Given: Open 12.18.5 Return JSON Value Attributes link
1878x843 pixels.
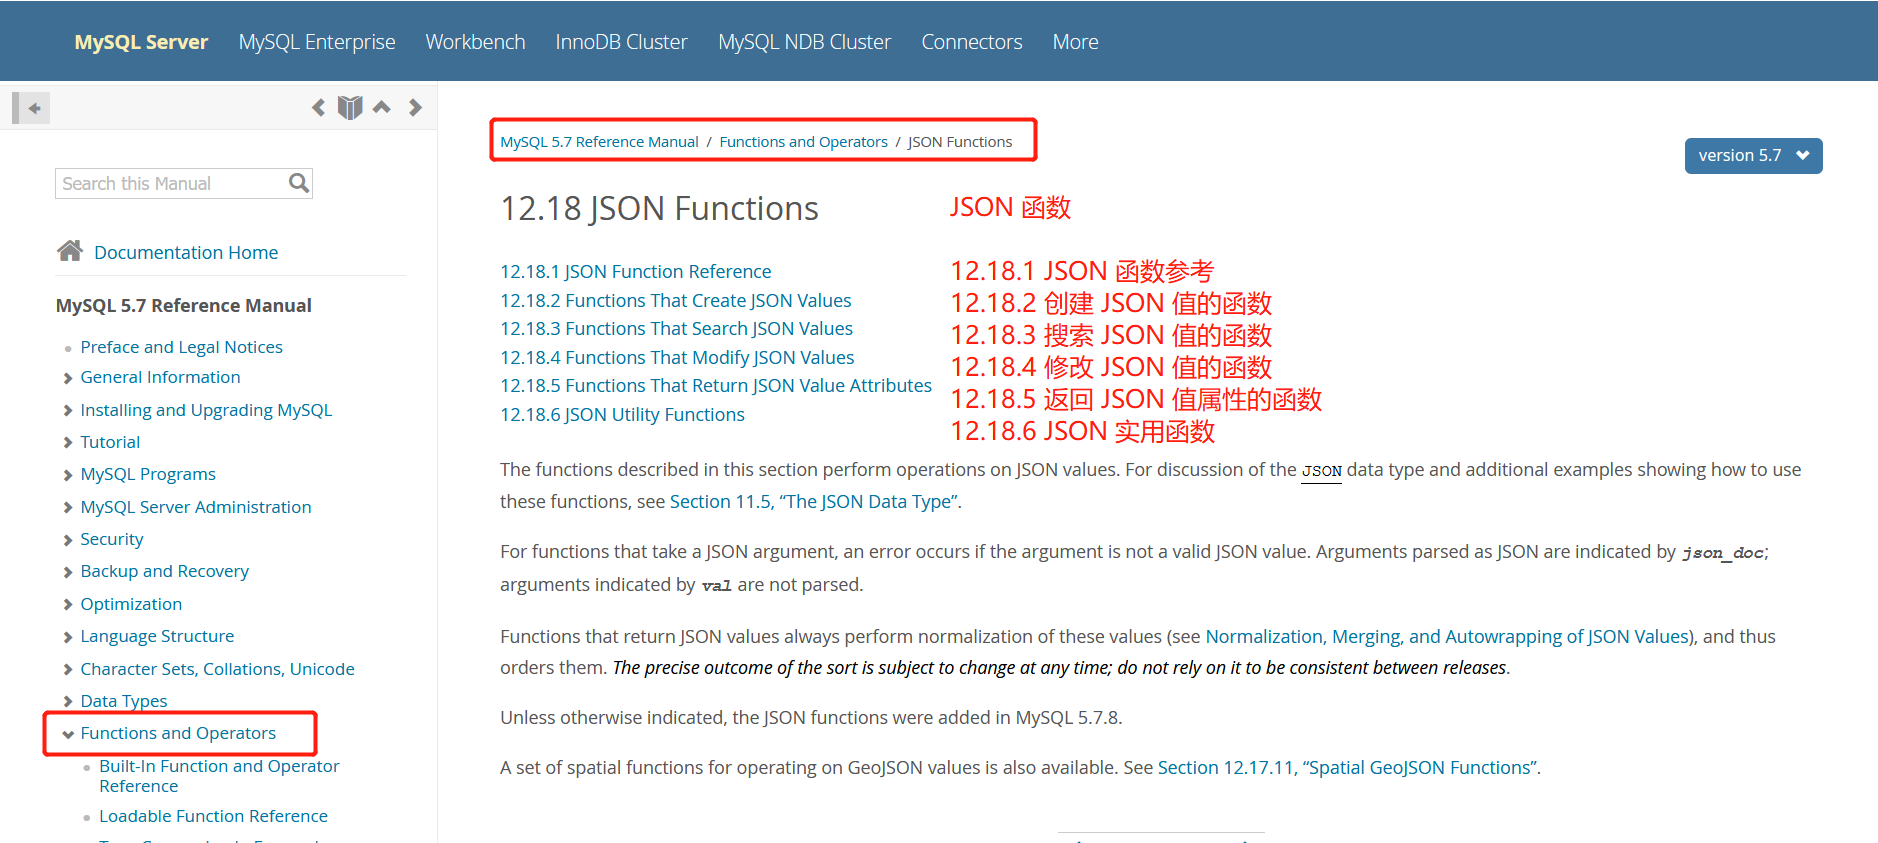Looking at the screenshot, I should point(715,386).
